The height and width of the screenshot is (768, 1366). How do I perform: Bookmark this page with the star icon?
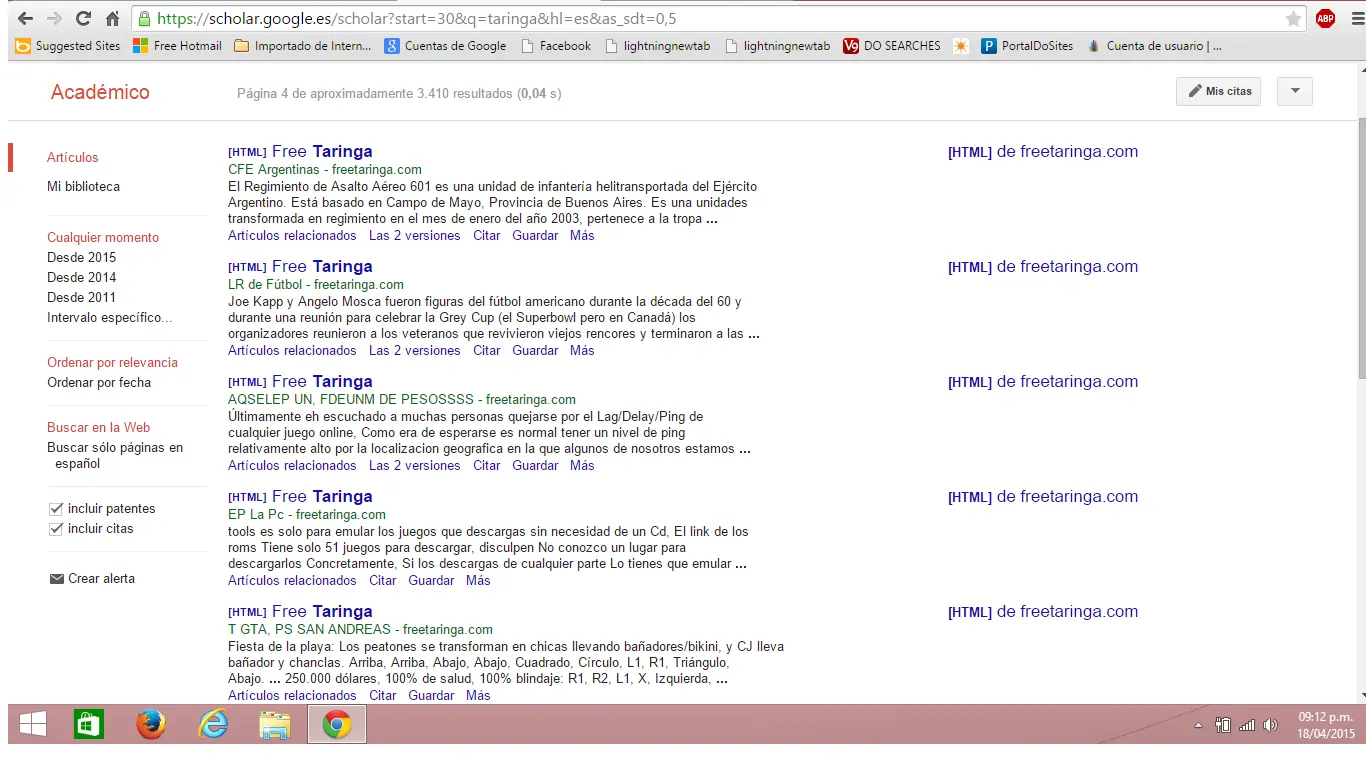click(1293, 19)
